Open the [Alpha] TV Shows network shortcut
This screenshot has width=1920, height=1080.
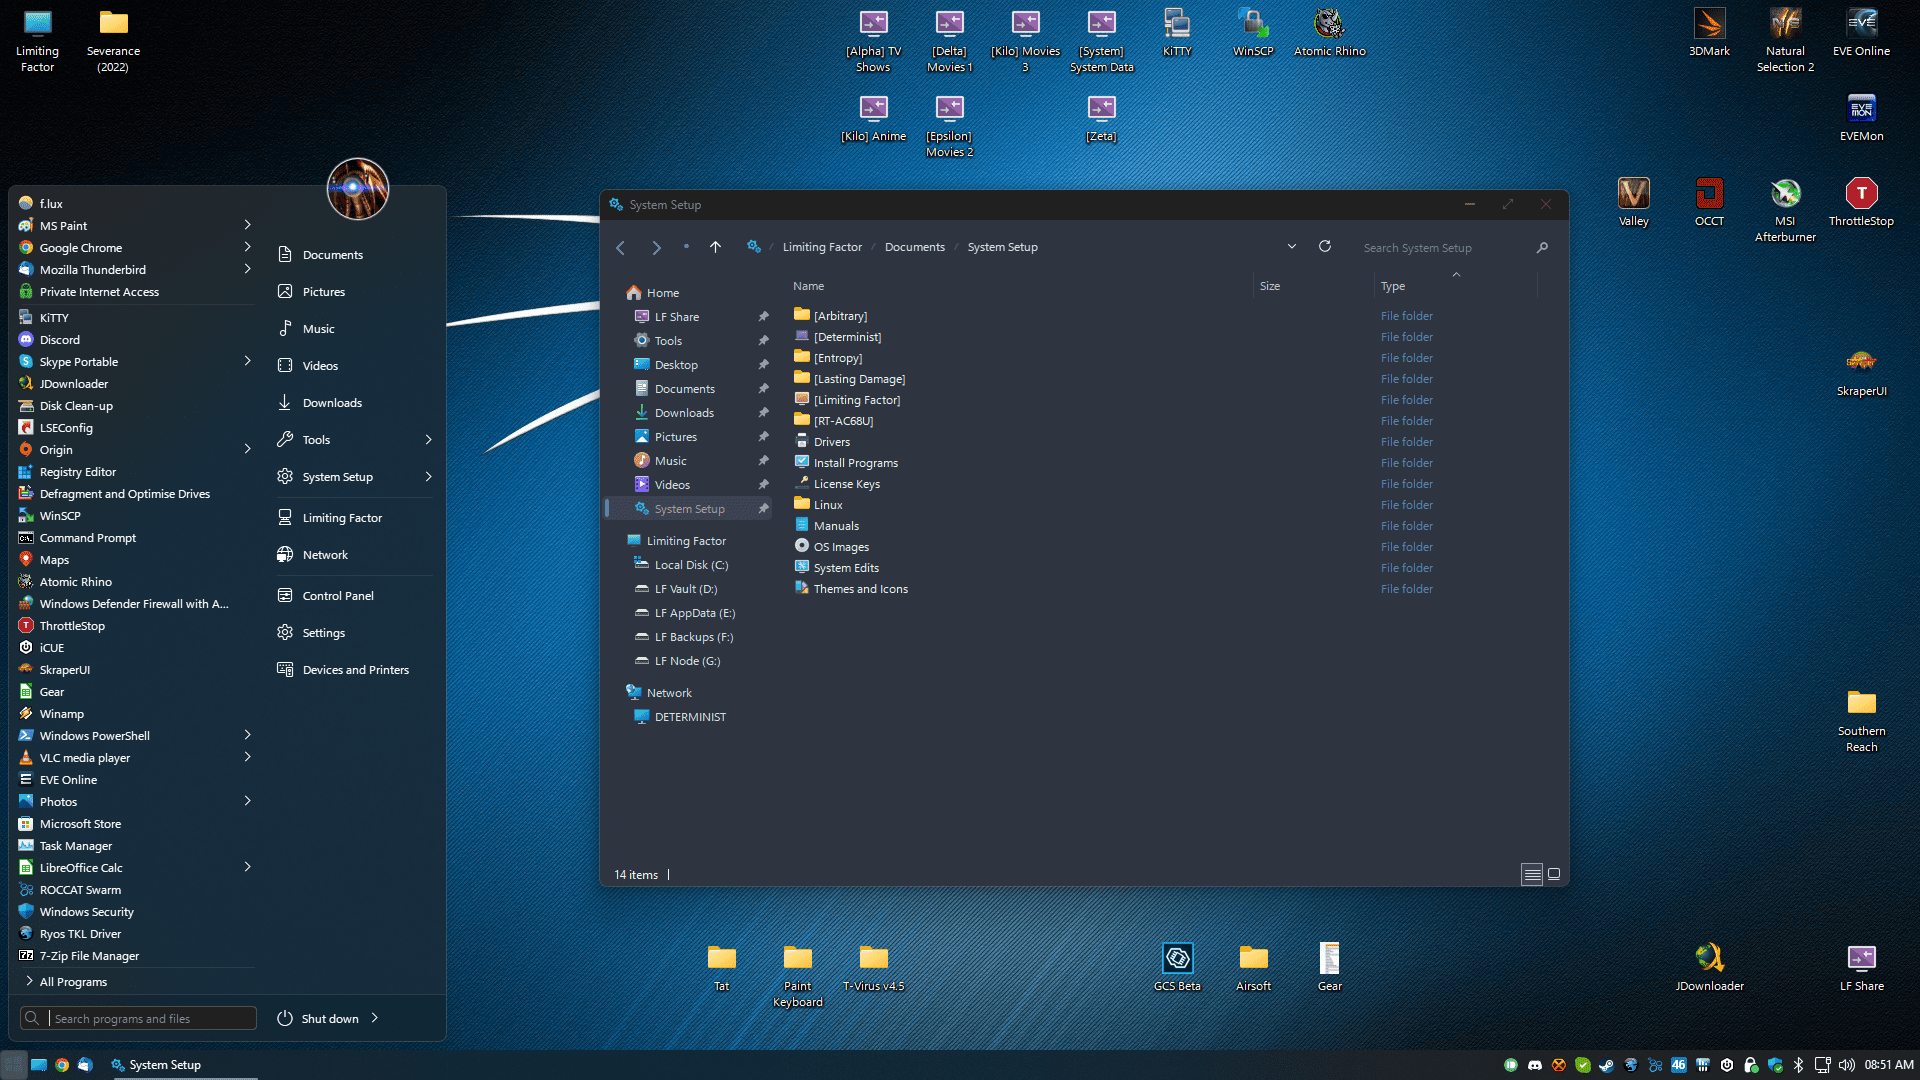point(873,40)
